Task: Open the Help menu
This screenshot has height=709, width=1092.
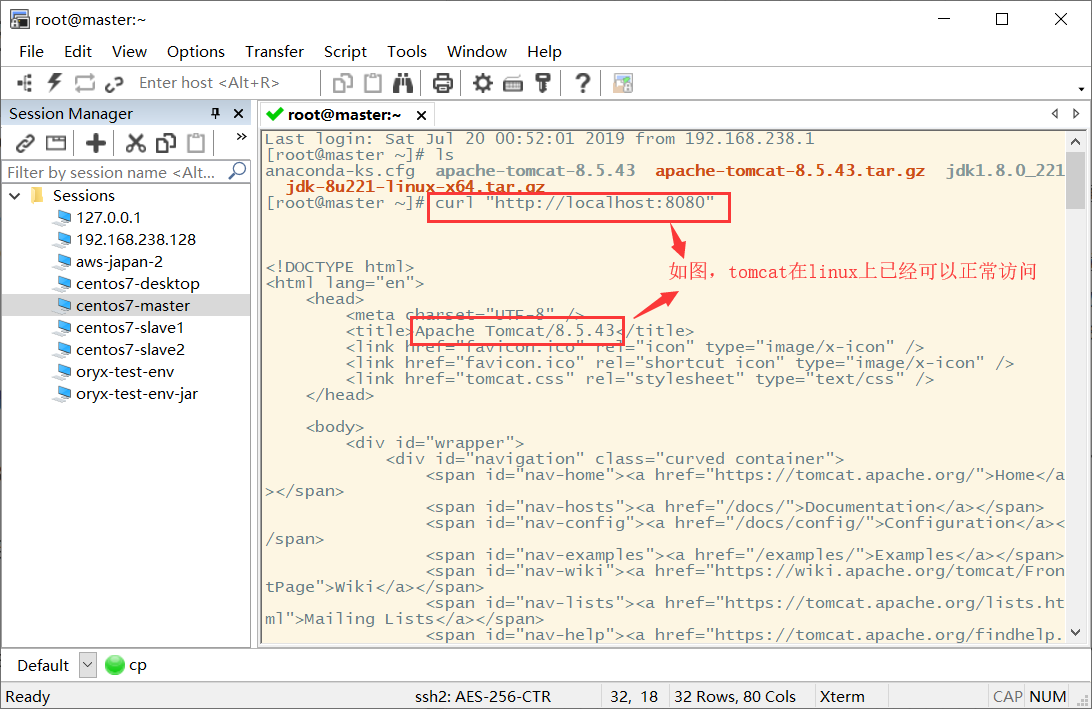Action: tap(545, 52)
